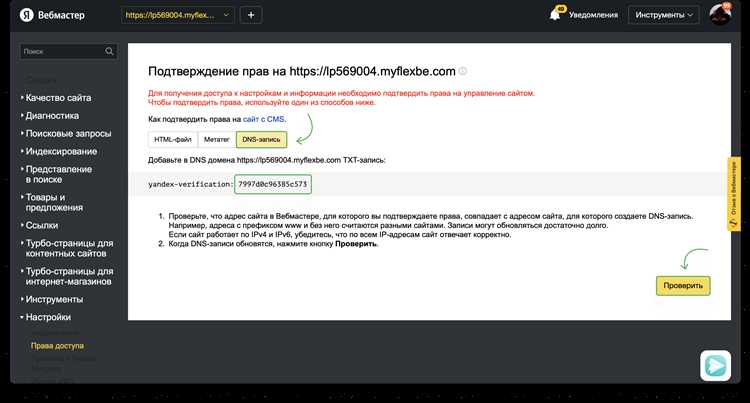
Task: Expand Диагностика section
Action: 50,116
